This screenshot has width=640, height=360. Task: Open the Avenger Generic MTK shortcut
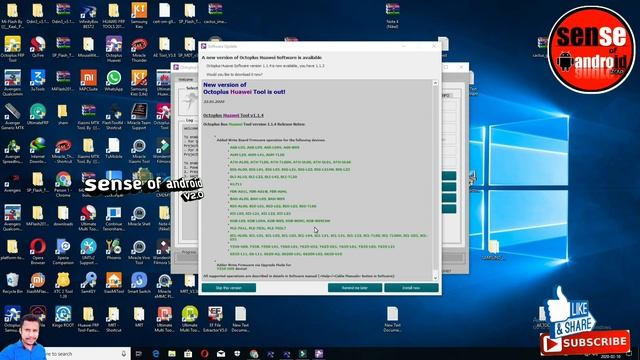[12, 117]
